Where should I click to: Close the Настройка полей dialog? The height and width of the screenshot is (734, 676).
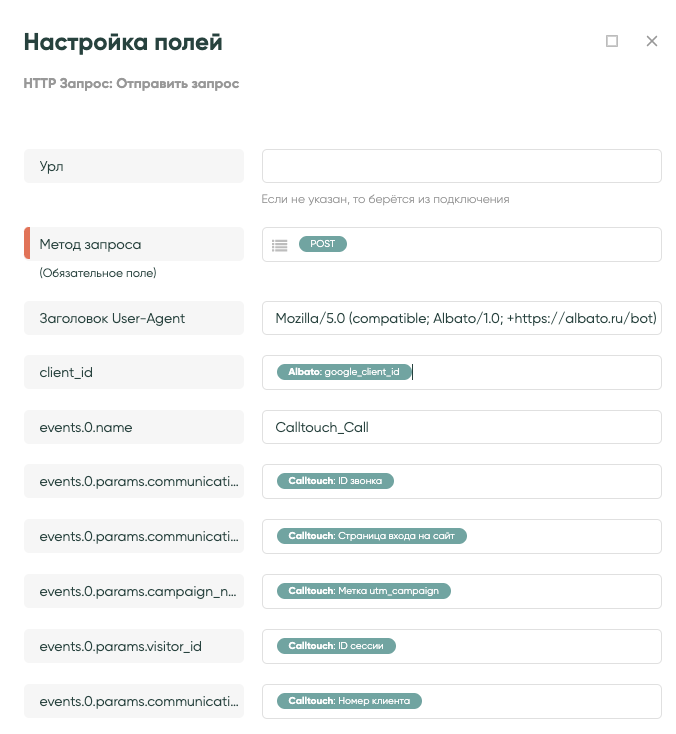tap(652, 41)
